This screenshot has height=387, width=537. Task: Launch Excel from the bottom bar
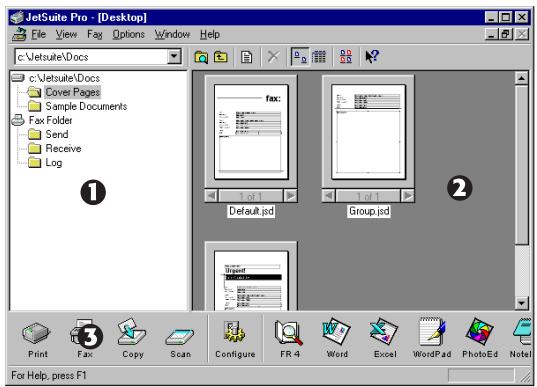(x=384, y=332)
